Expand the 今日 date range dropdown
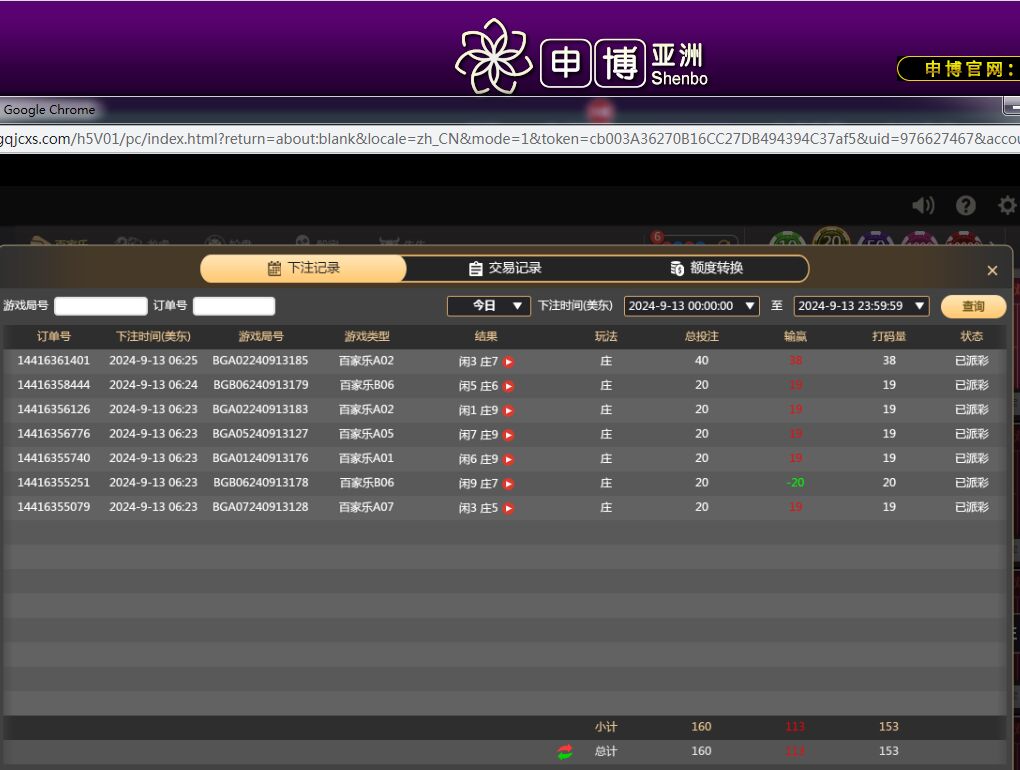Screen dimensions: 1020x770 [x=488, y=306]
